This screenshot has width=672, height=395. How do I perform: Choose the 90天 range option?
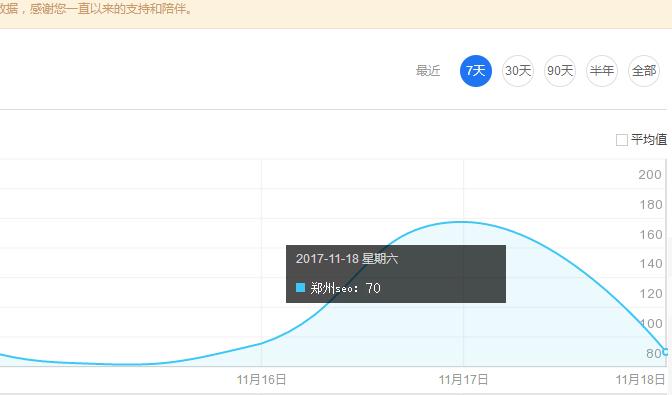click(560, 71)
